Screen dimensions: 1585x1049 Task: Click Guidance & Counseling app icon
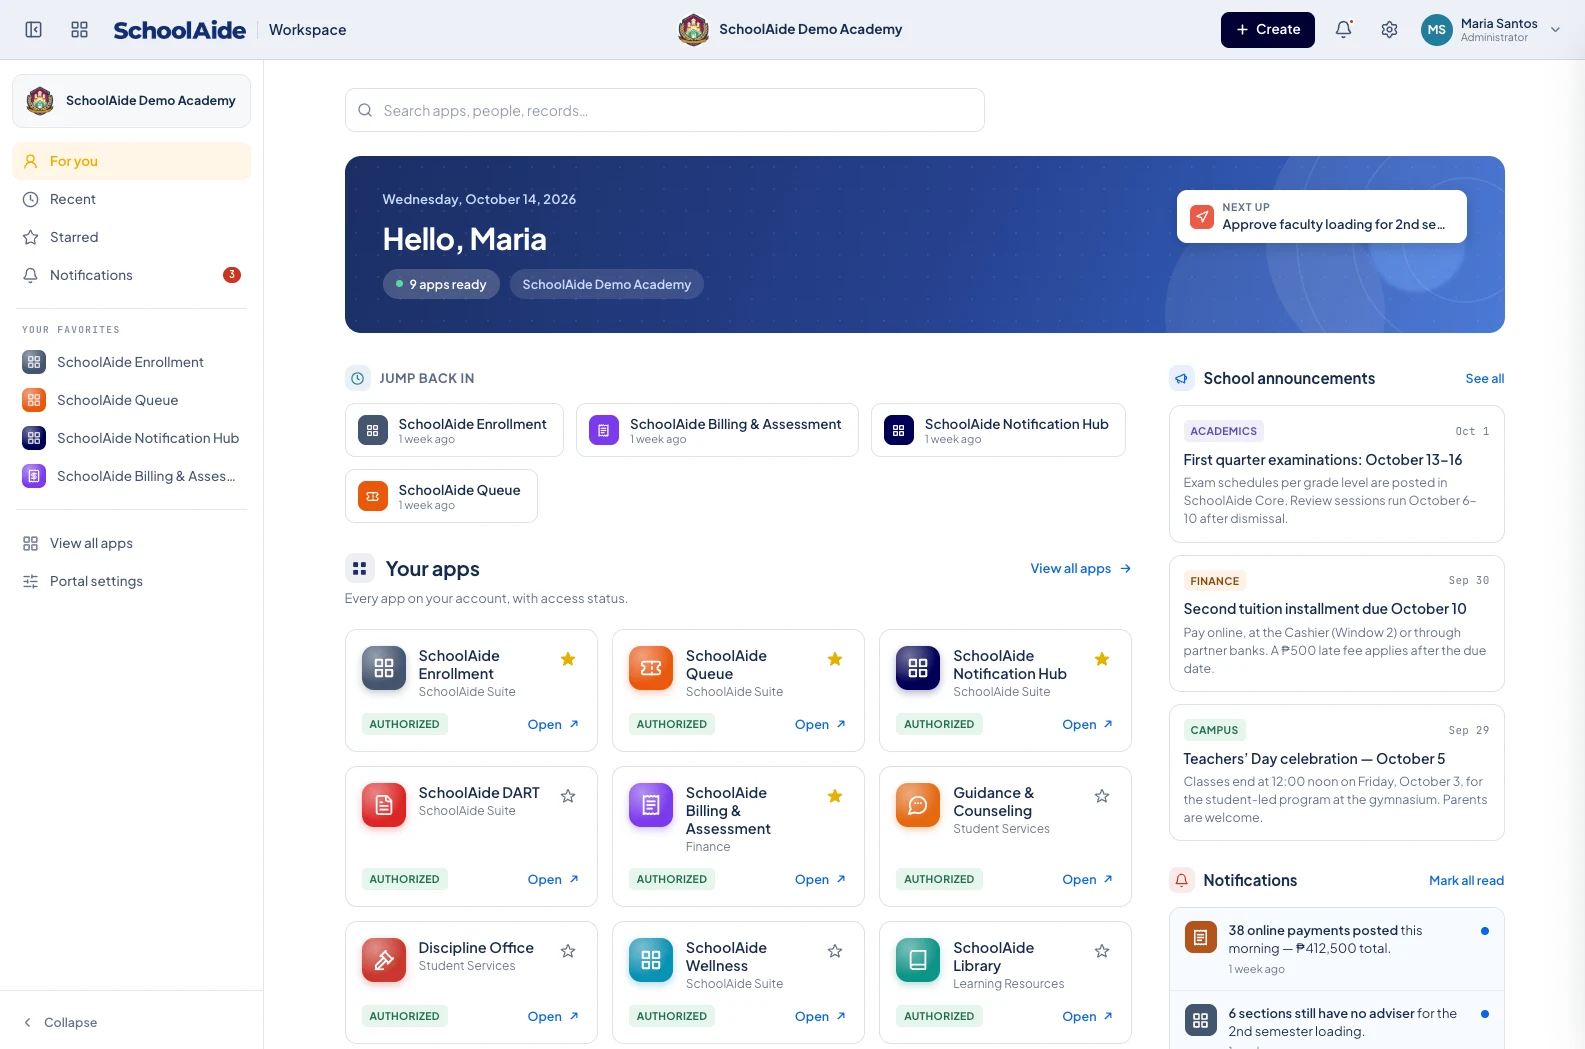click(918, 805)
